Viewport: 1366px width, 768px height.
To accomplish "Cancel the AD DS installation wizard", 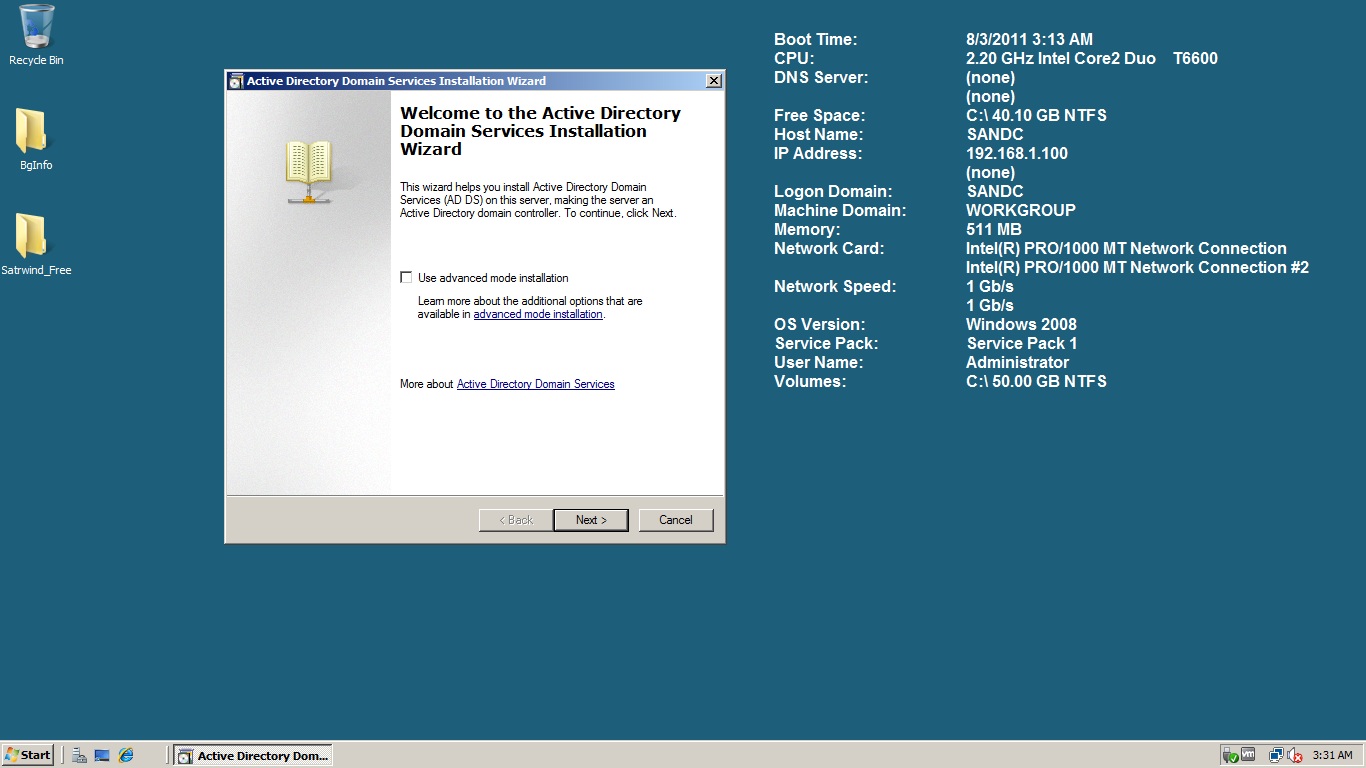I will (676, 520).
